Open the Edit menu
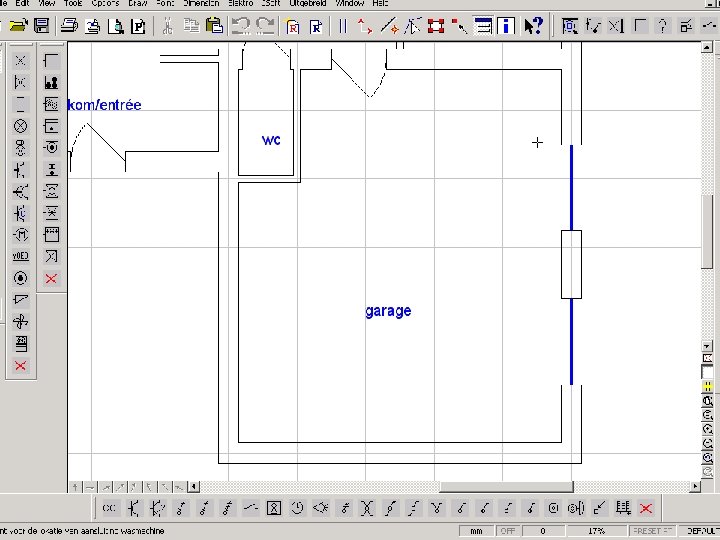720x540 pixels. 22,3
